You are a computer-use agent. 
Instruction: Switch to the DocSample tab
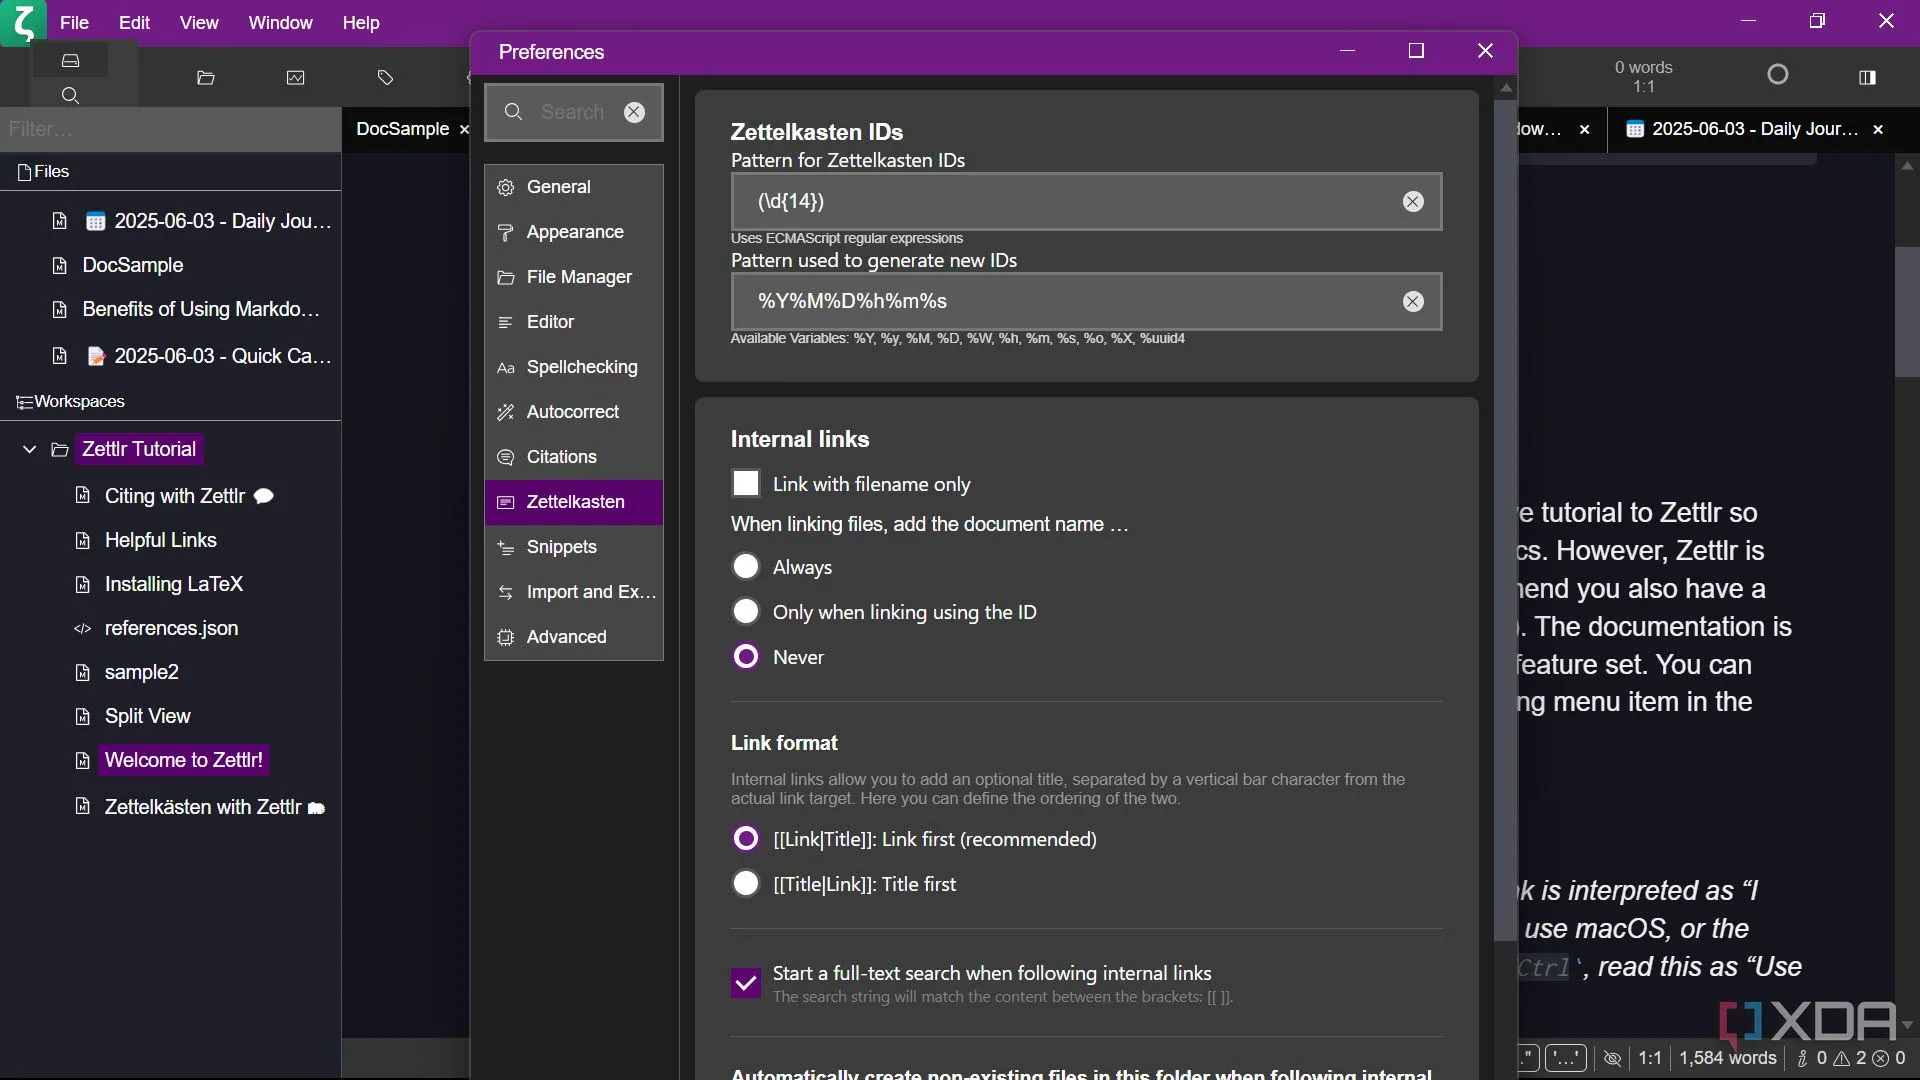[402, 129]
